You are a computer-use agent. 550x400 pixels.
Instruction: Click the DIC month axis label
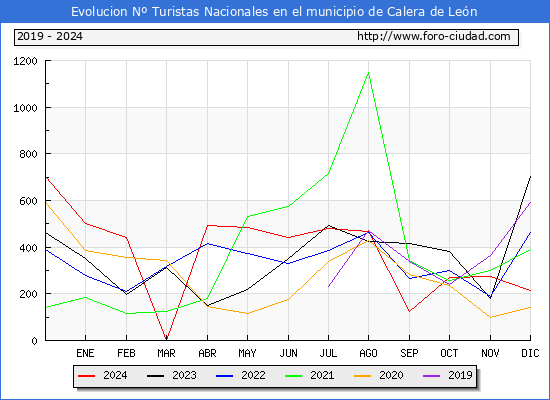pyautogui.click(x=530, y=353)
